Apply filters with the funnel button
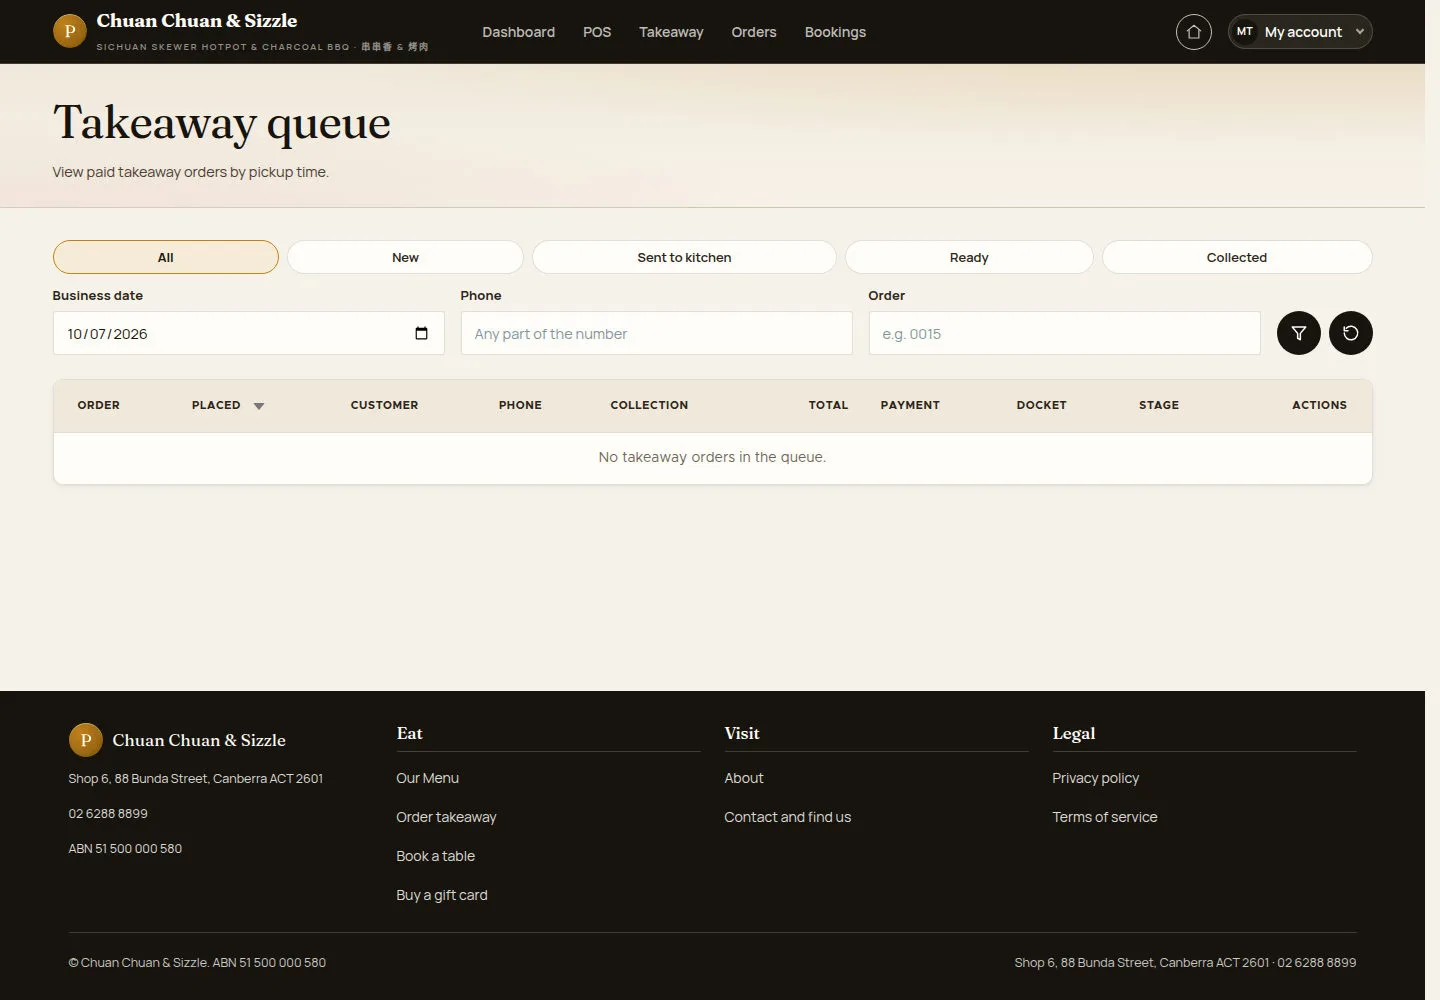The width and height of the screenshot is (1440, 1000). (x=1298, y=333)
